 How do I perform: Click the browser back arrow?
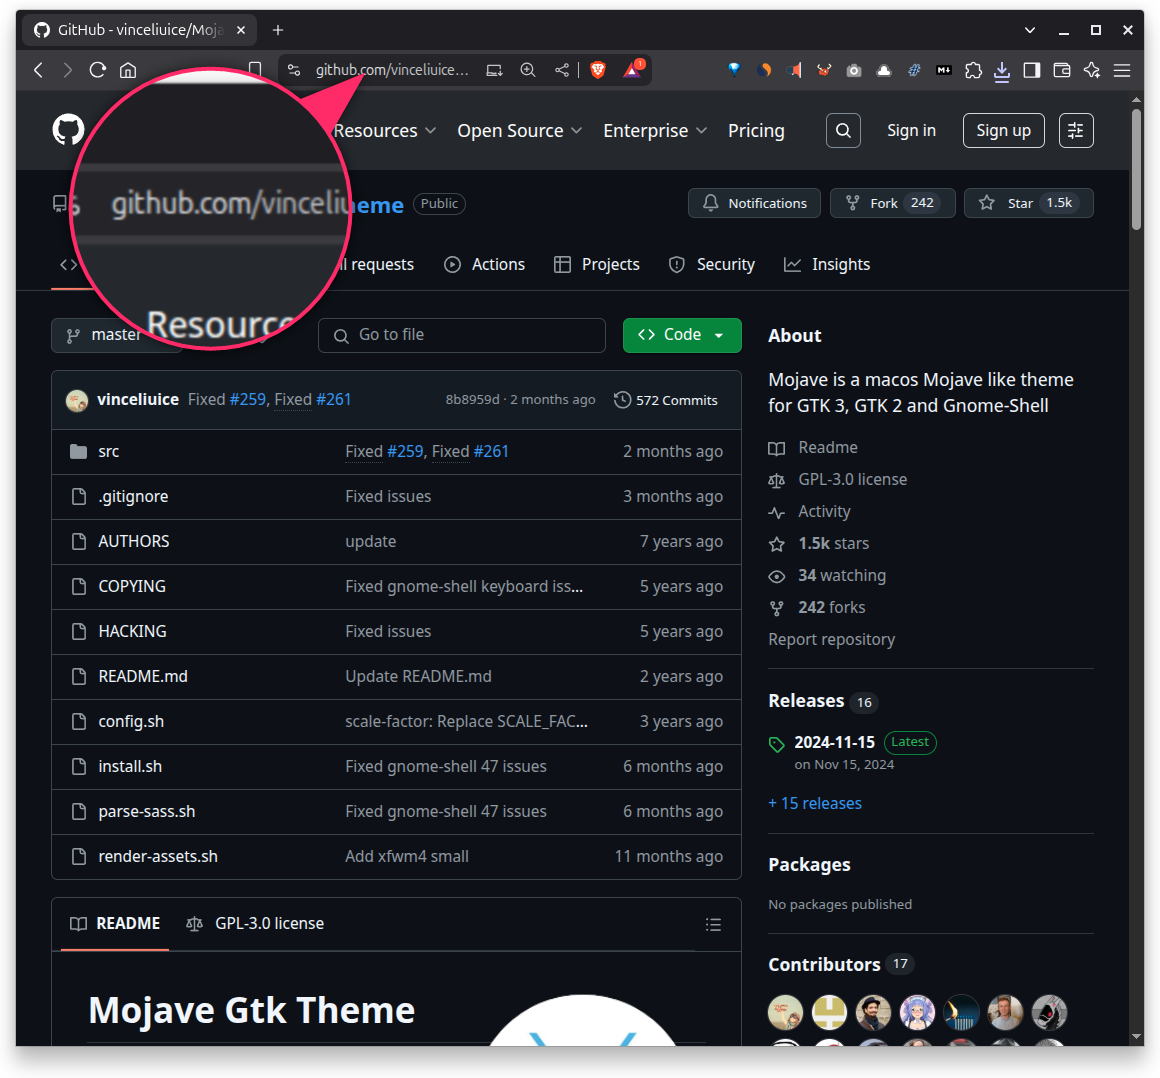tap(38, 70)
